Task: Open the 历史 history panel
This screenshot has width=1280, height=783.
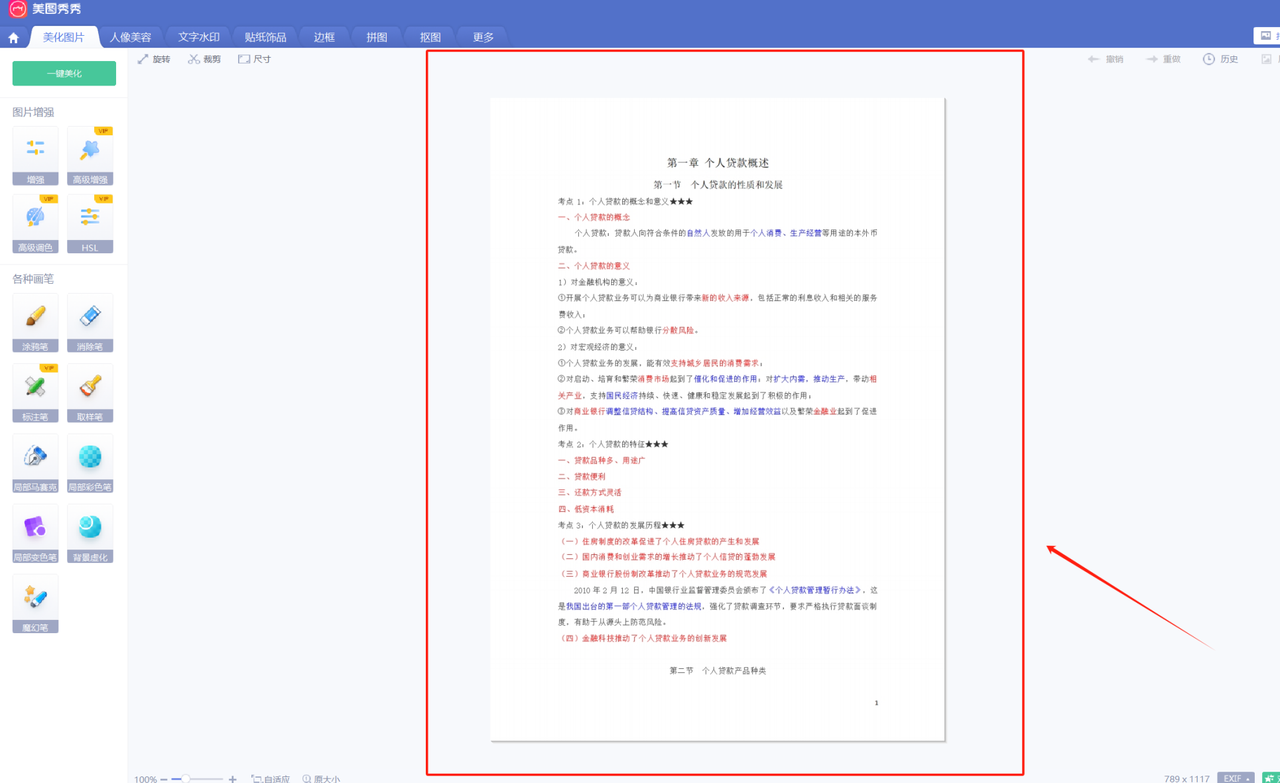Action: [x=1221, y=59]
